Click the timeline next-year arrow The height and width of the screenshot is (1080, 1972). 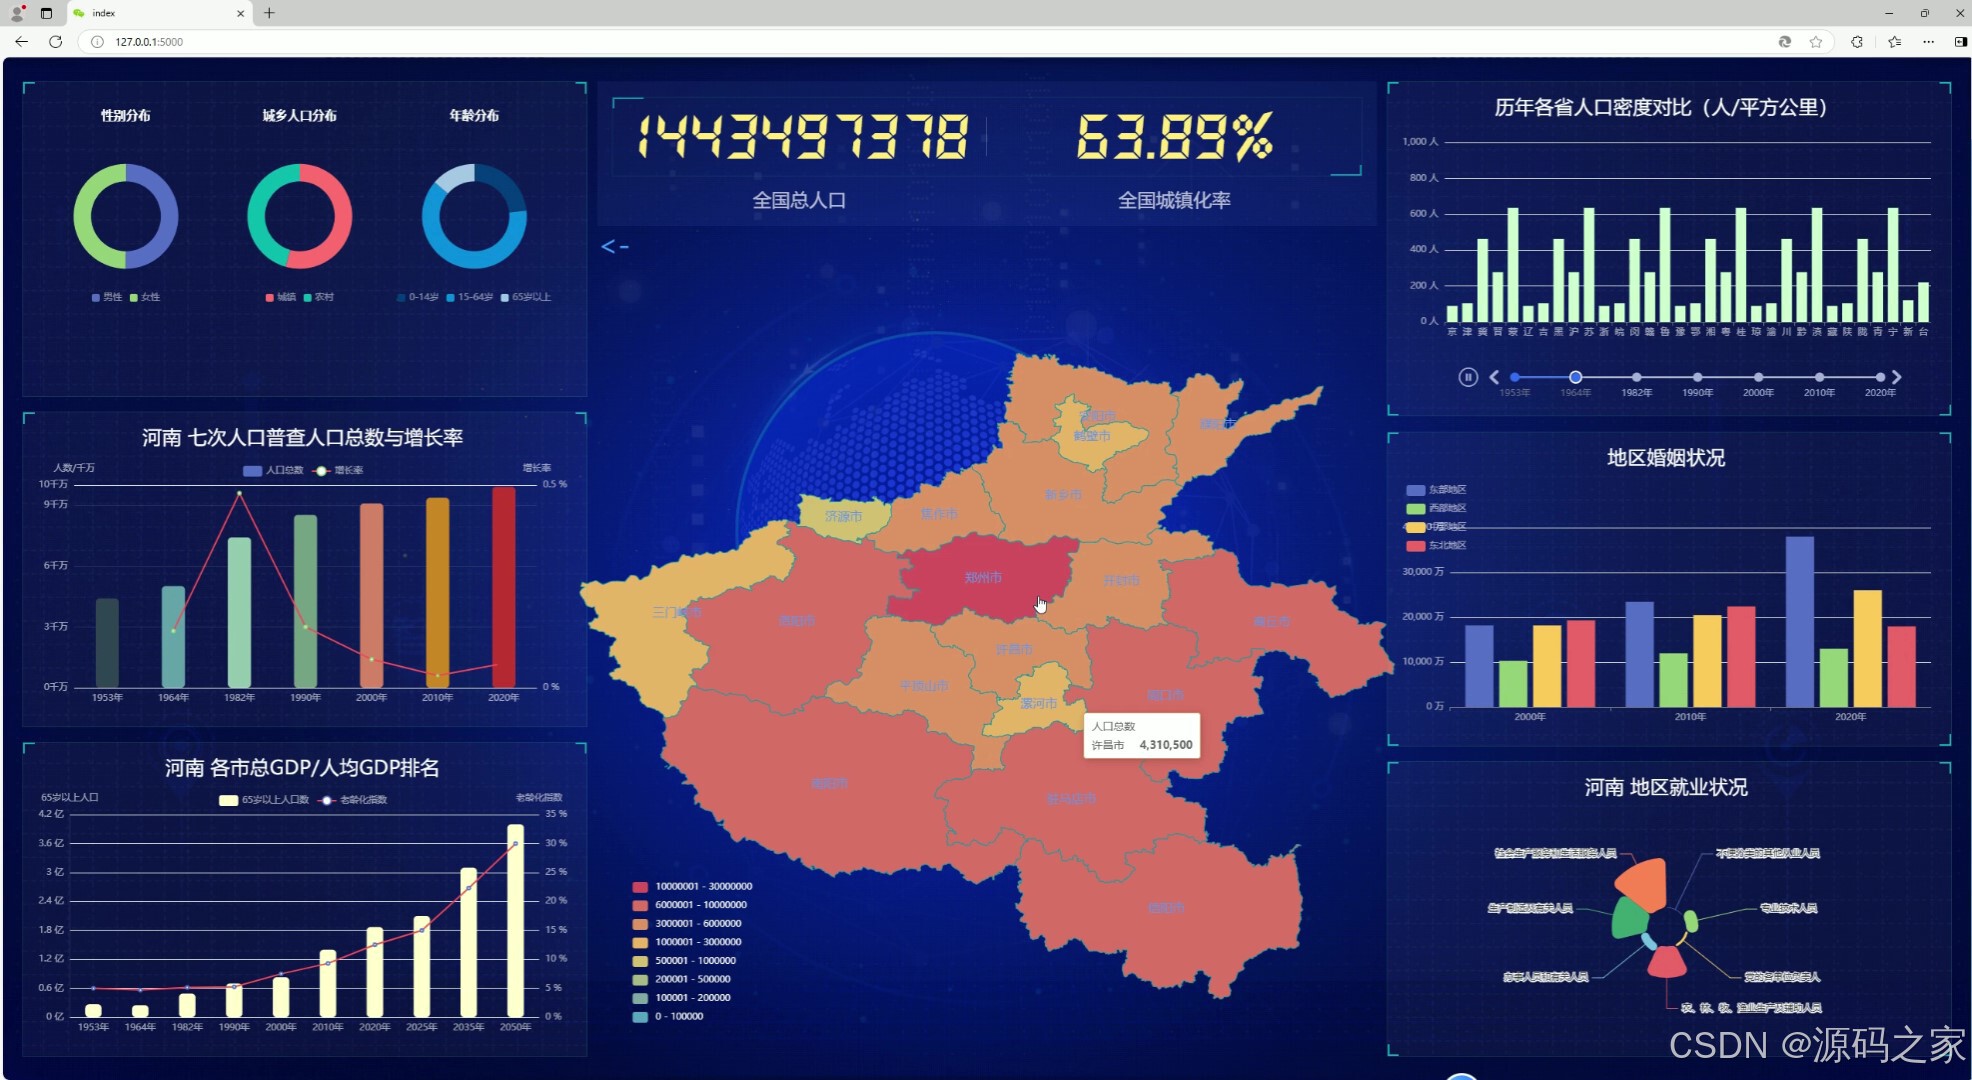[x=1897, y=377]
